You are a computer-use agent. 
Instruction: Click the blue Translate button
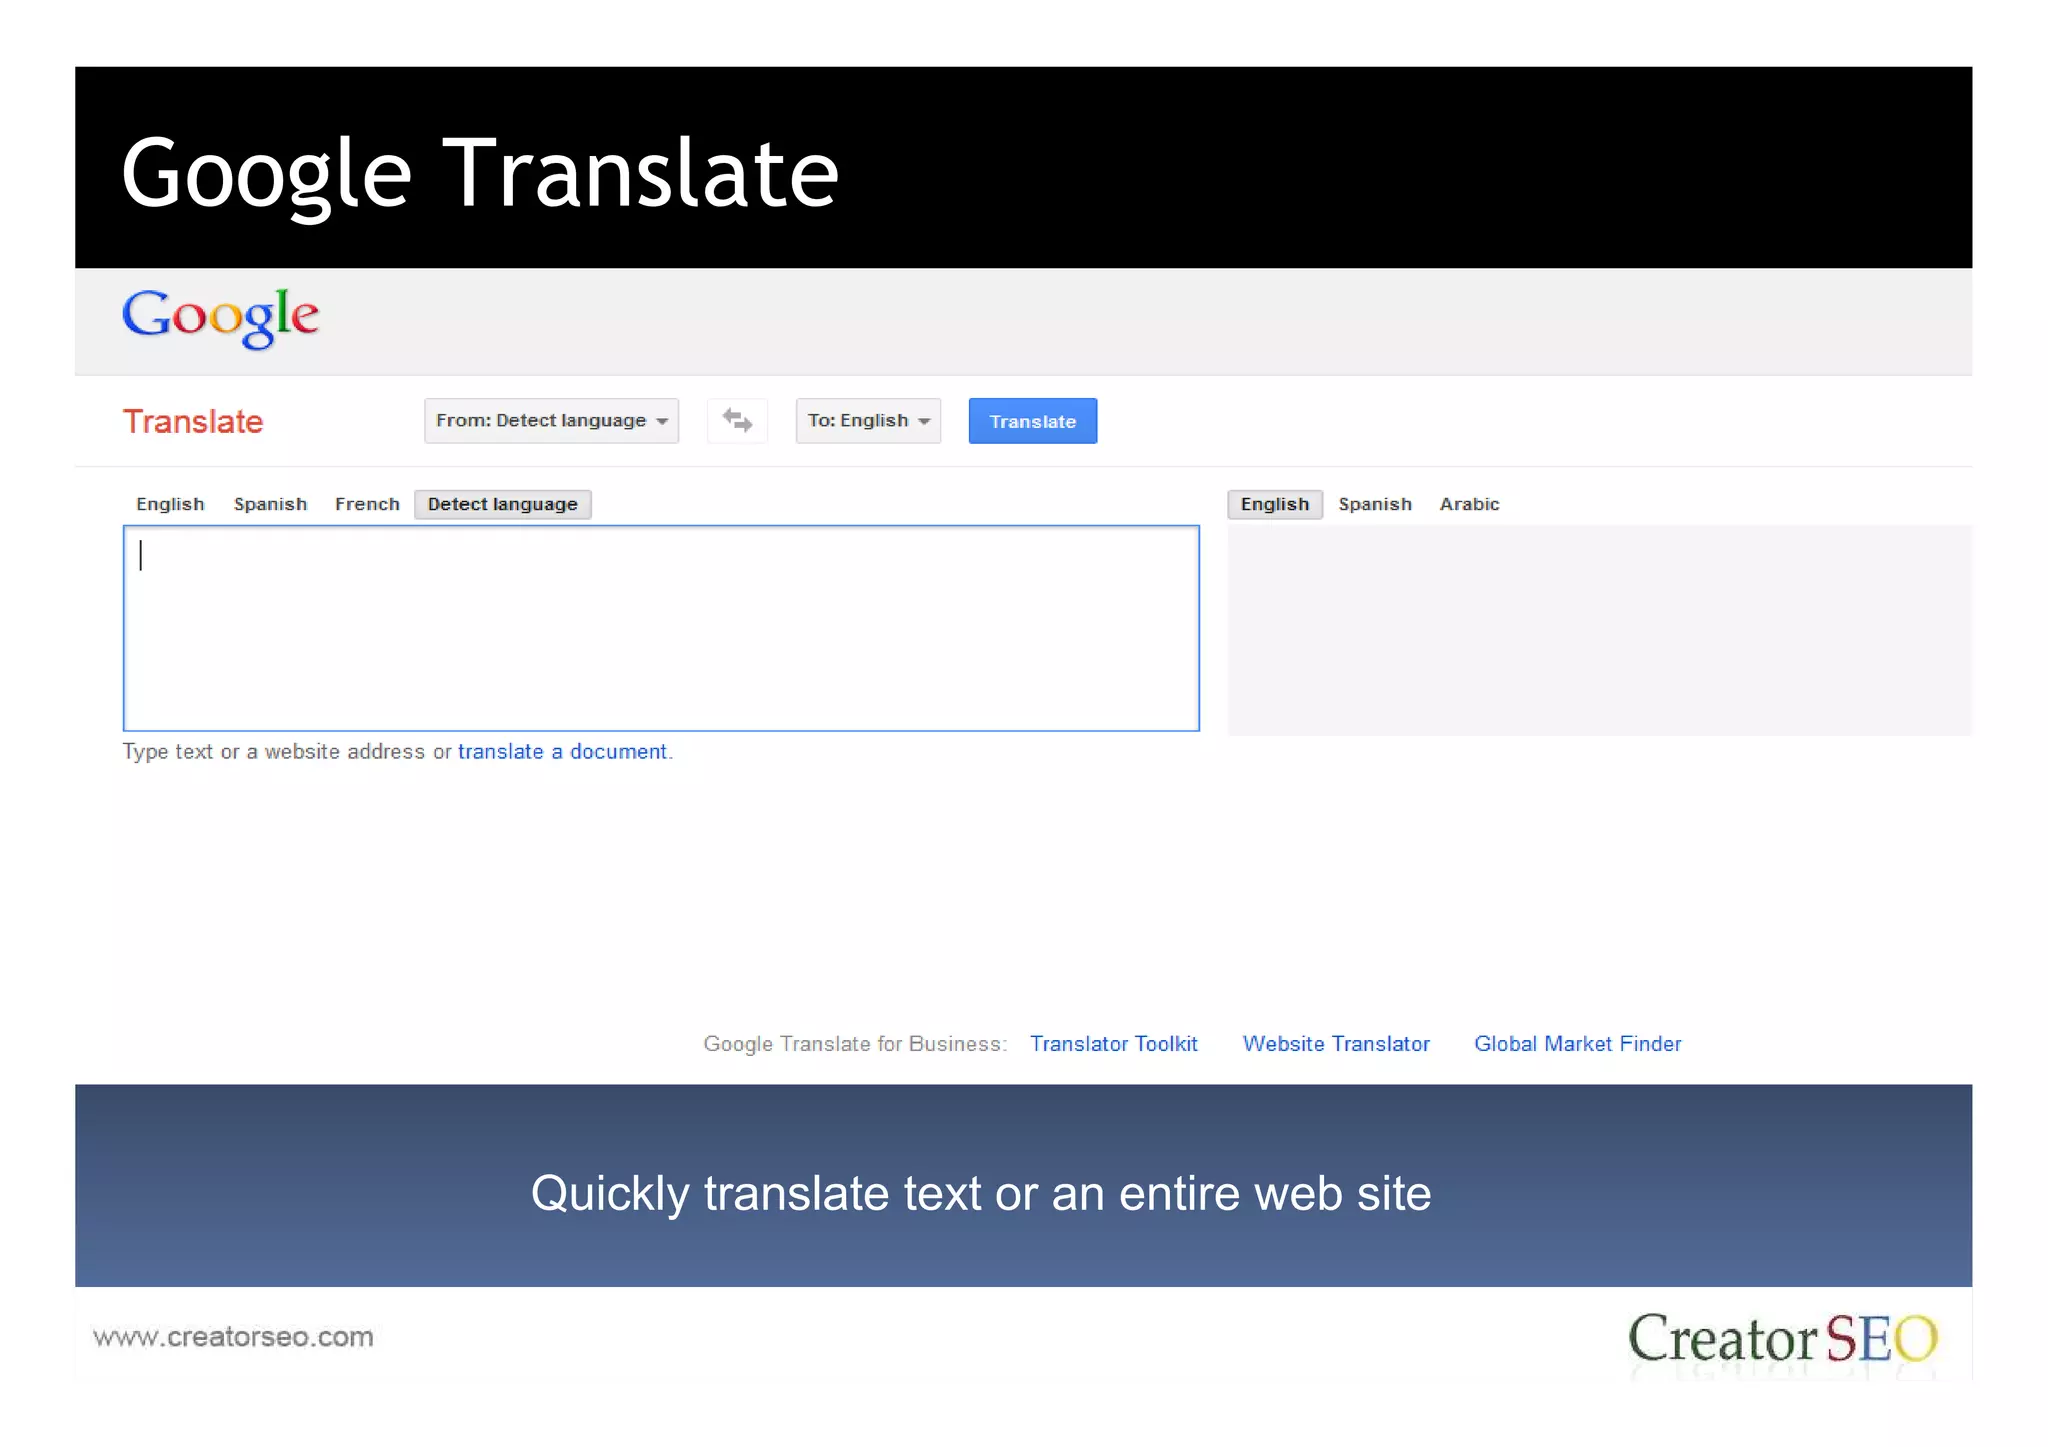[1032, 421]
